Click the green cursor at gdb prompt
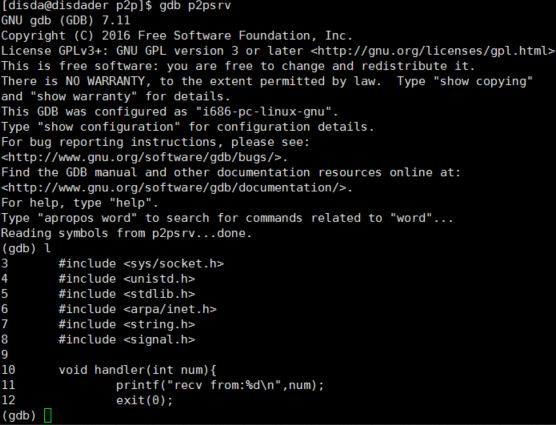 click(48, 415)
